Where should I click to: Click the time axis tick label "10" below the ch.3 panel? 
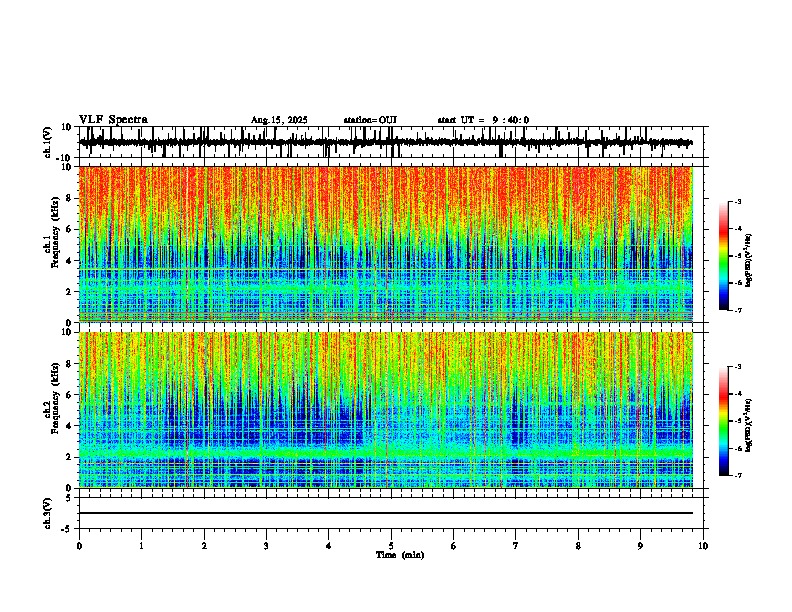[x=703, y=546]
